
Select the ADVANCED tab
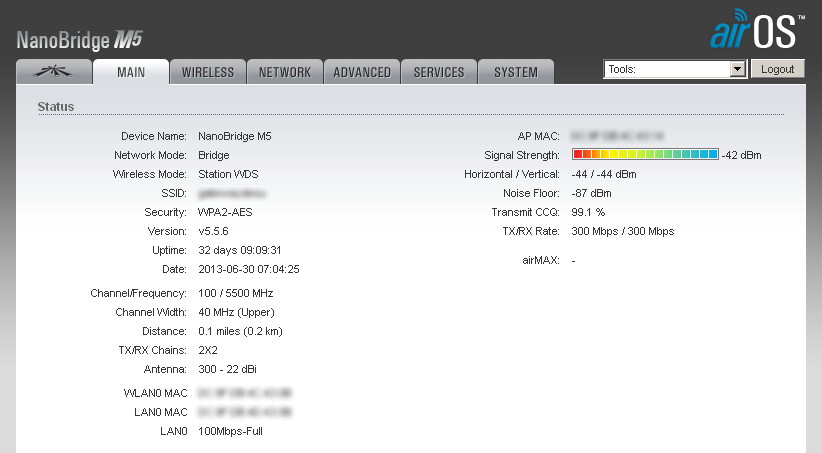coord(362,72)
